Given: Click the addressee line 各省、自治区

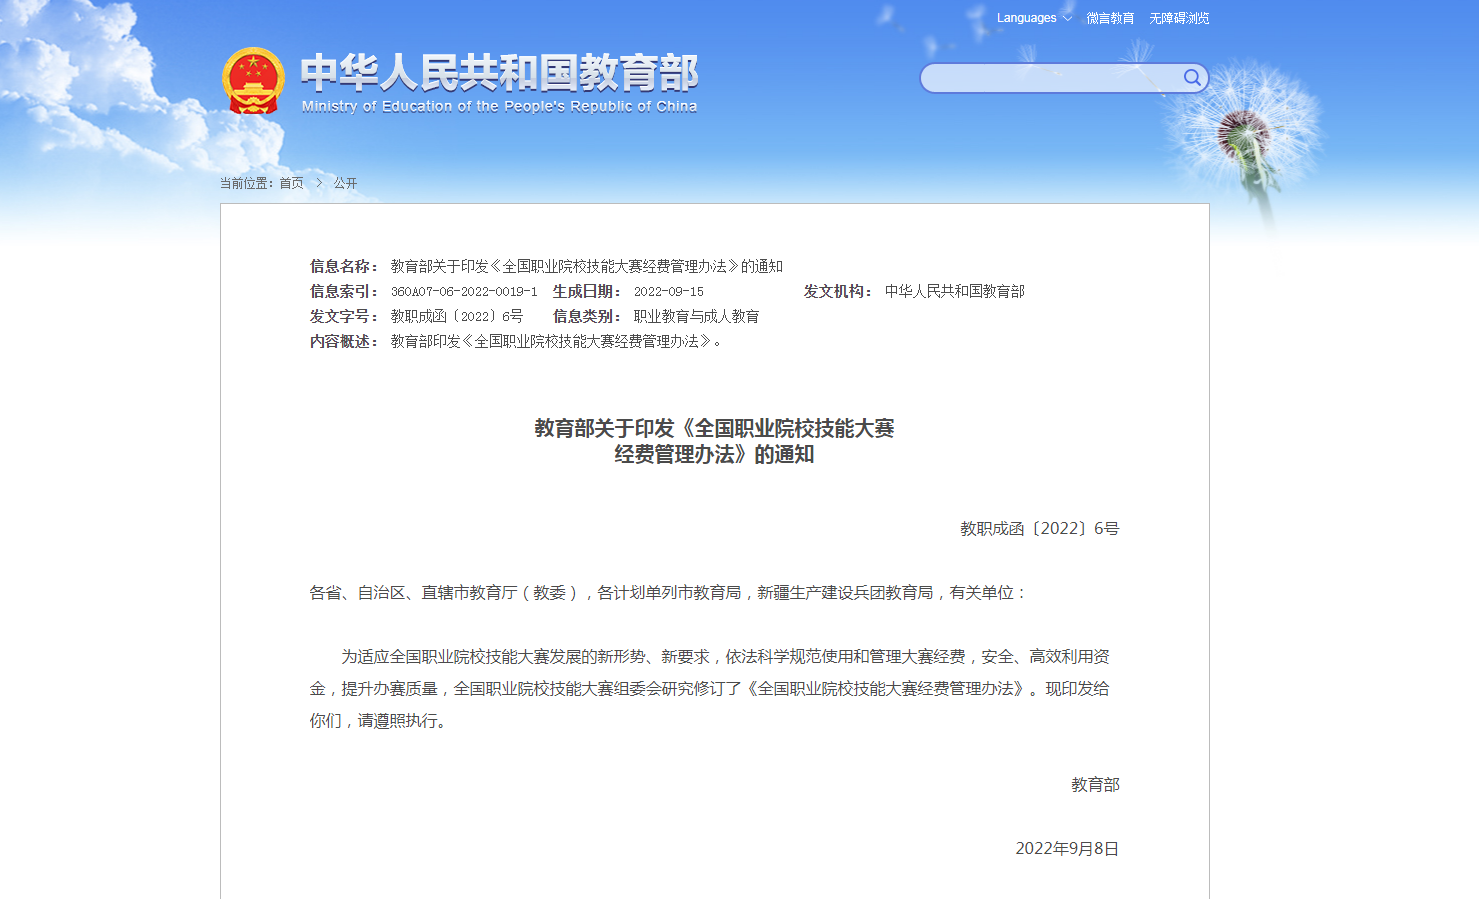Looking at the screenshot, I should pos(668,592).
